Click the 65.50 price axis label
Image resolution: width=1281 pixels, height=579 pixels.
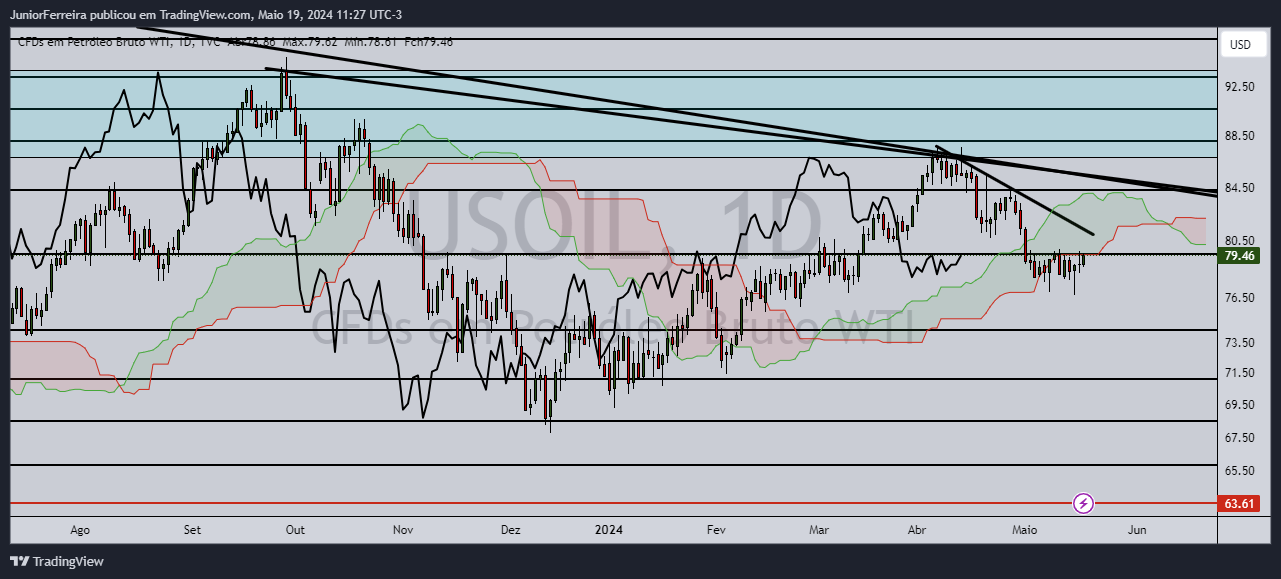click(1240, 471)
